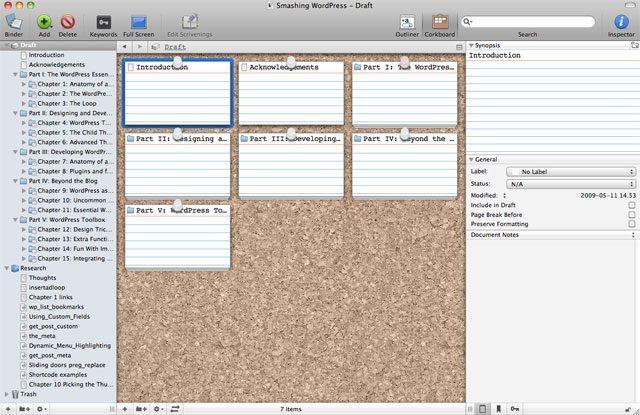
Task: Select wp_list_bookmarks in Research
Action: [56, 307]
